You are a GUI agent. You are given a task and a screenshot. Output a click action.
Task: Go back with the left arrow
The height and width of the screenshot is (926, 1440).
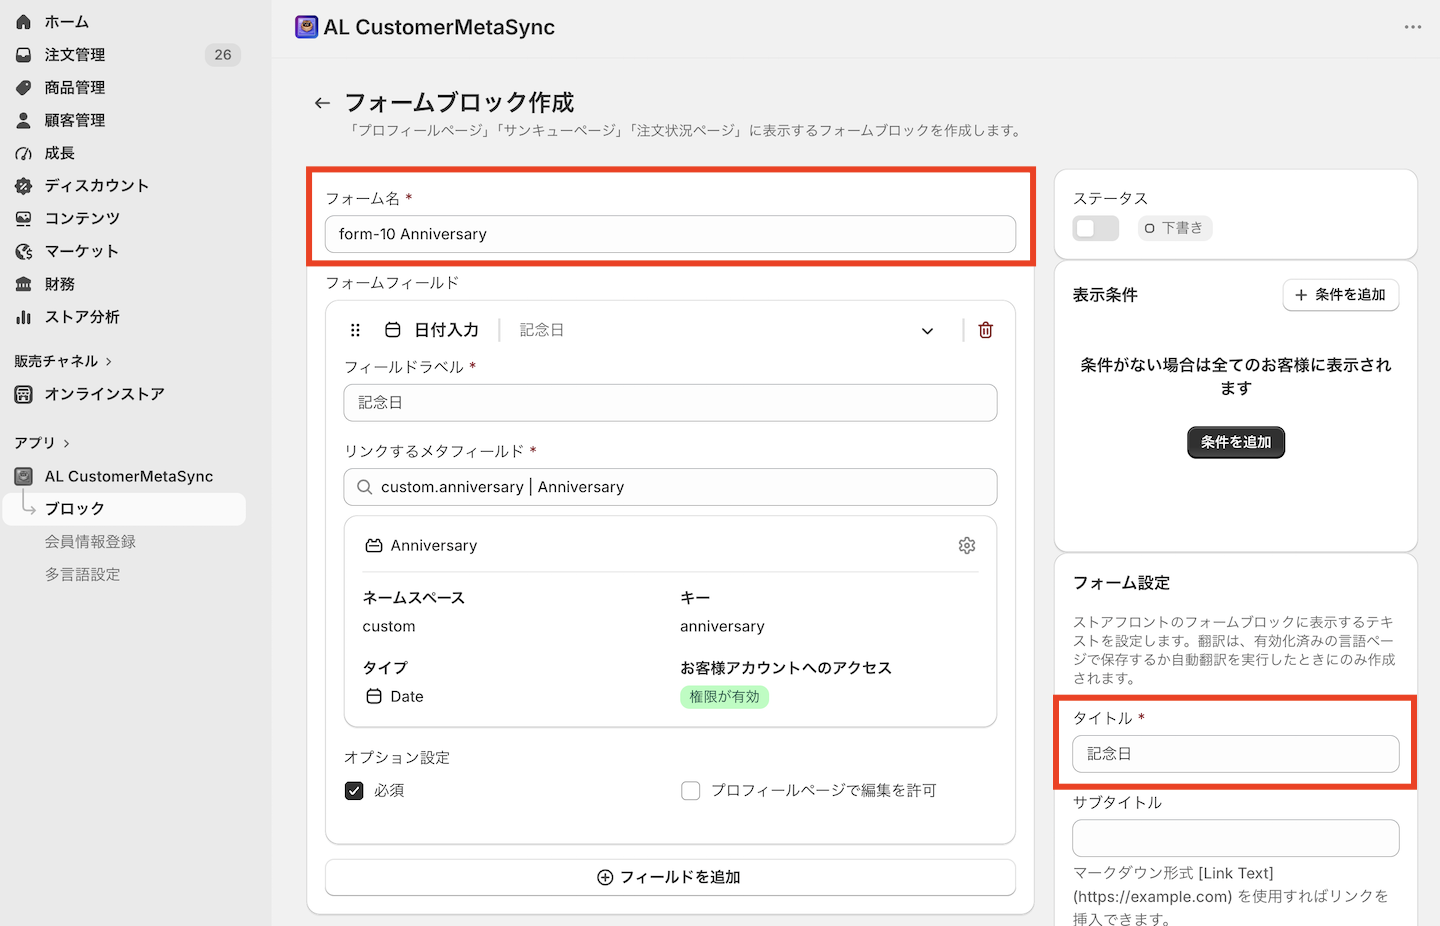(x=322, y=103)
